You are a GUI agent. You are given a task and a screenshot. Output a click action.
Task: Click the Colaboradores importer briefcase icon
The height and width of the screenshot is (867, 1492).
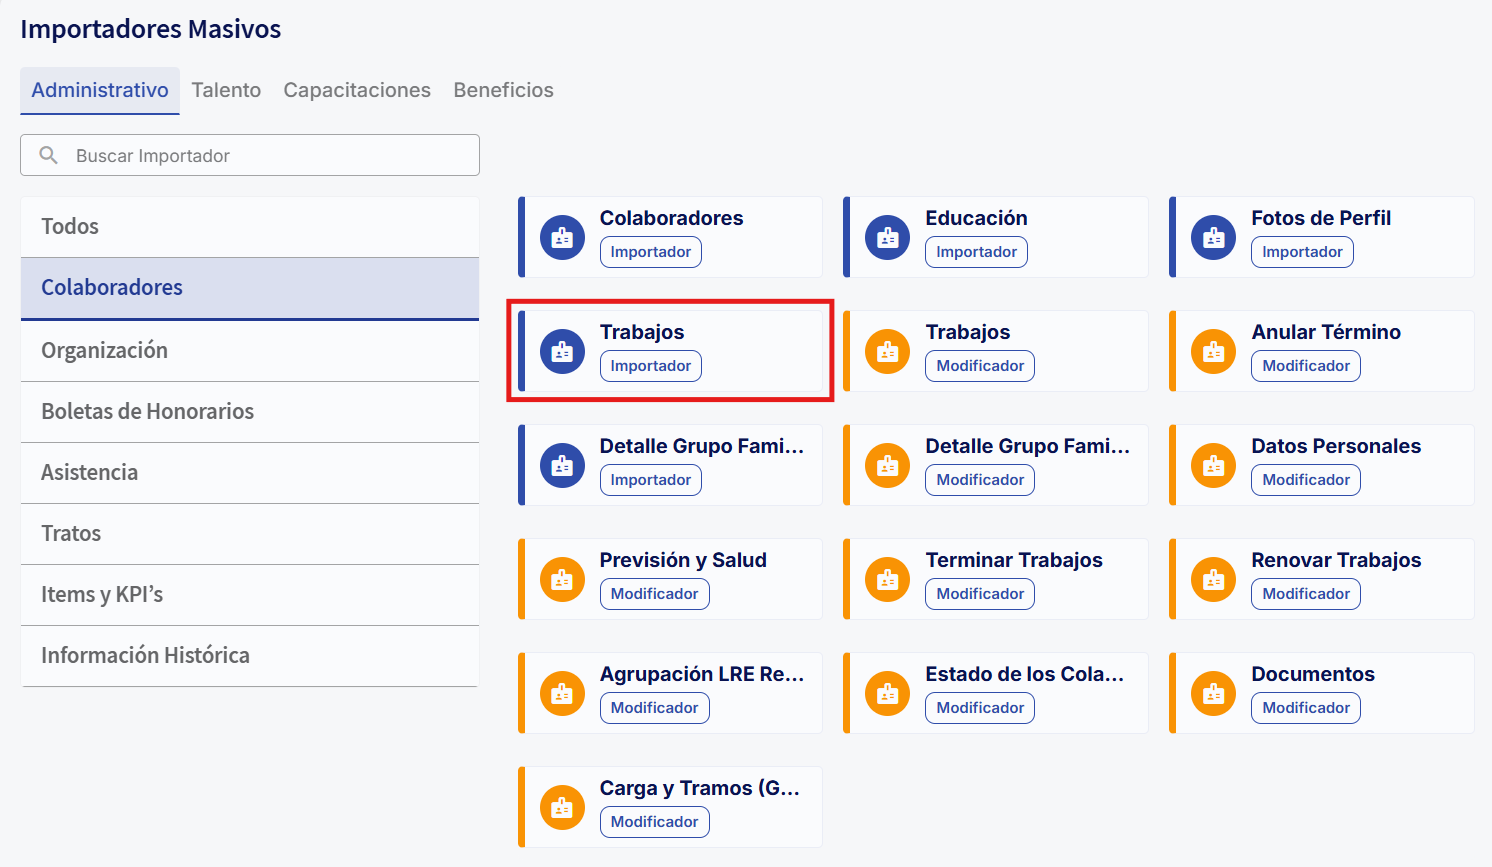click(562, 237)
